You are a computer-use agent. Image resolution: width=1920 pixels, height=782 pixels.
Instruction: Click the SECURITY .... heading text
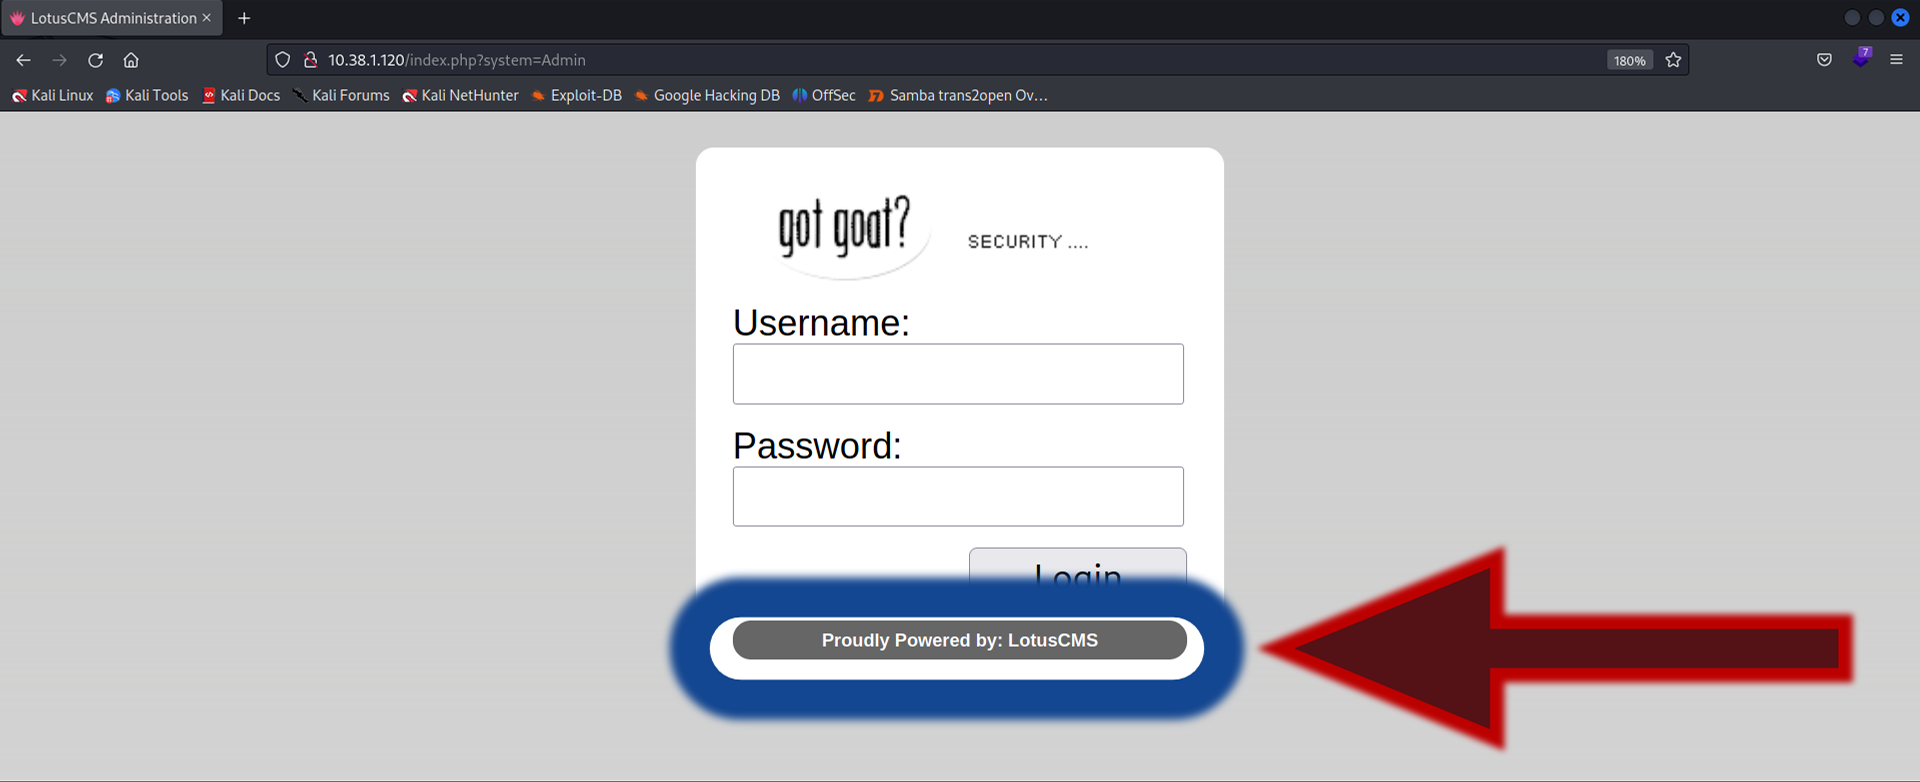[x=1028, y=242]
